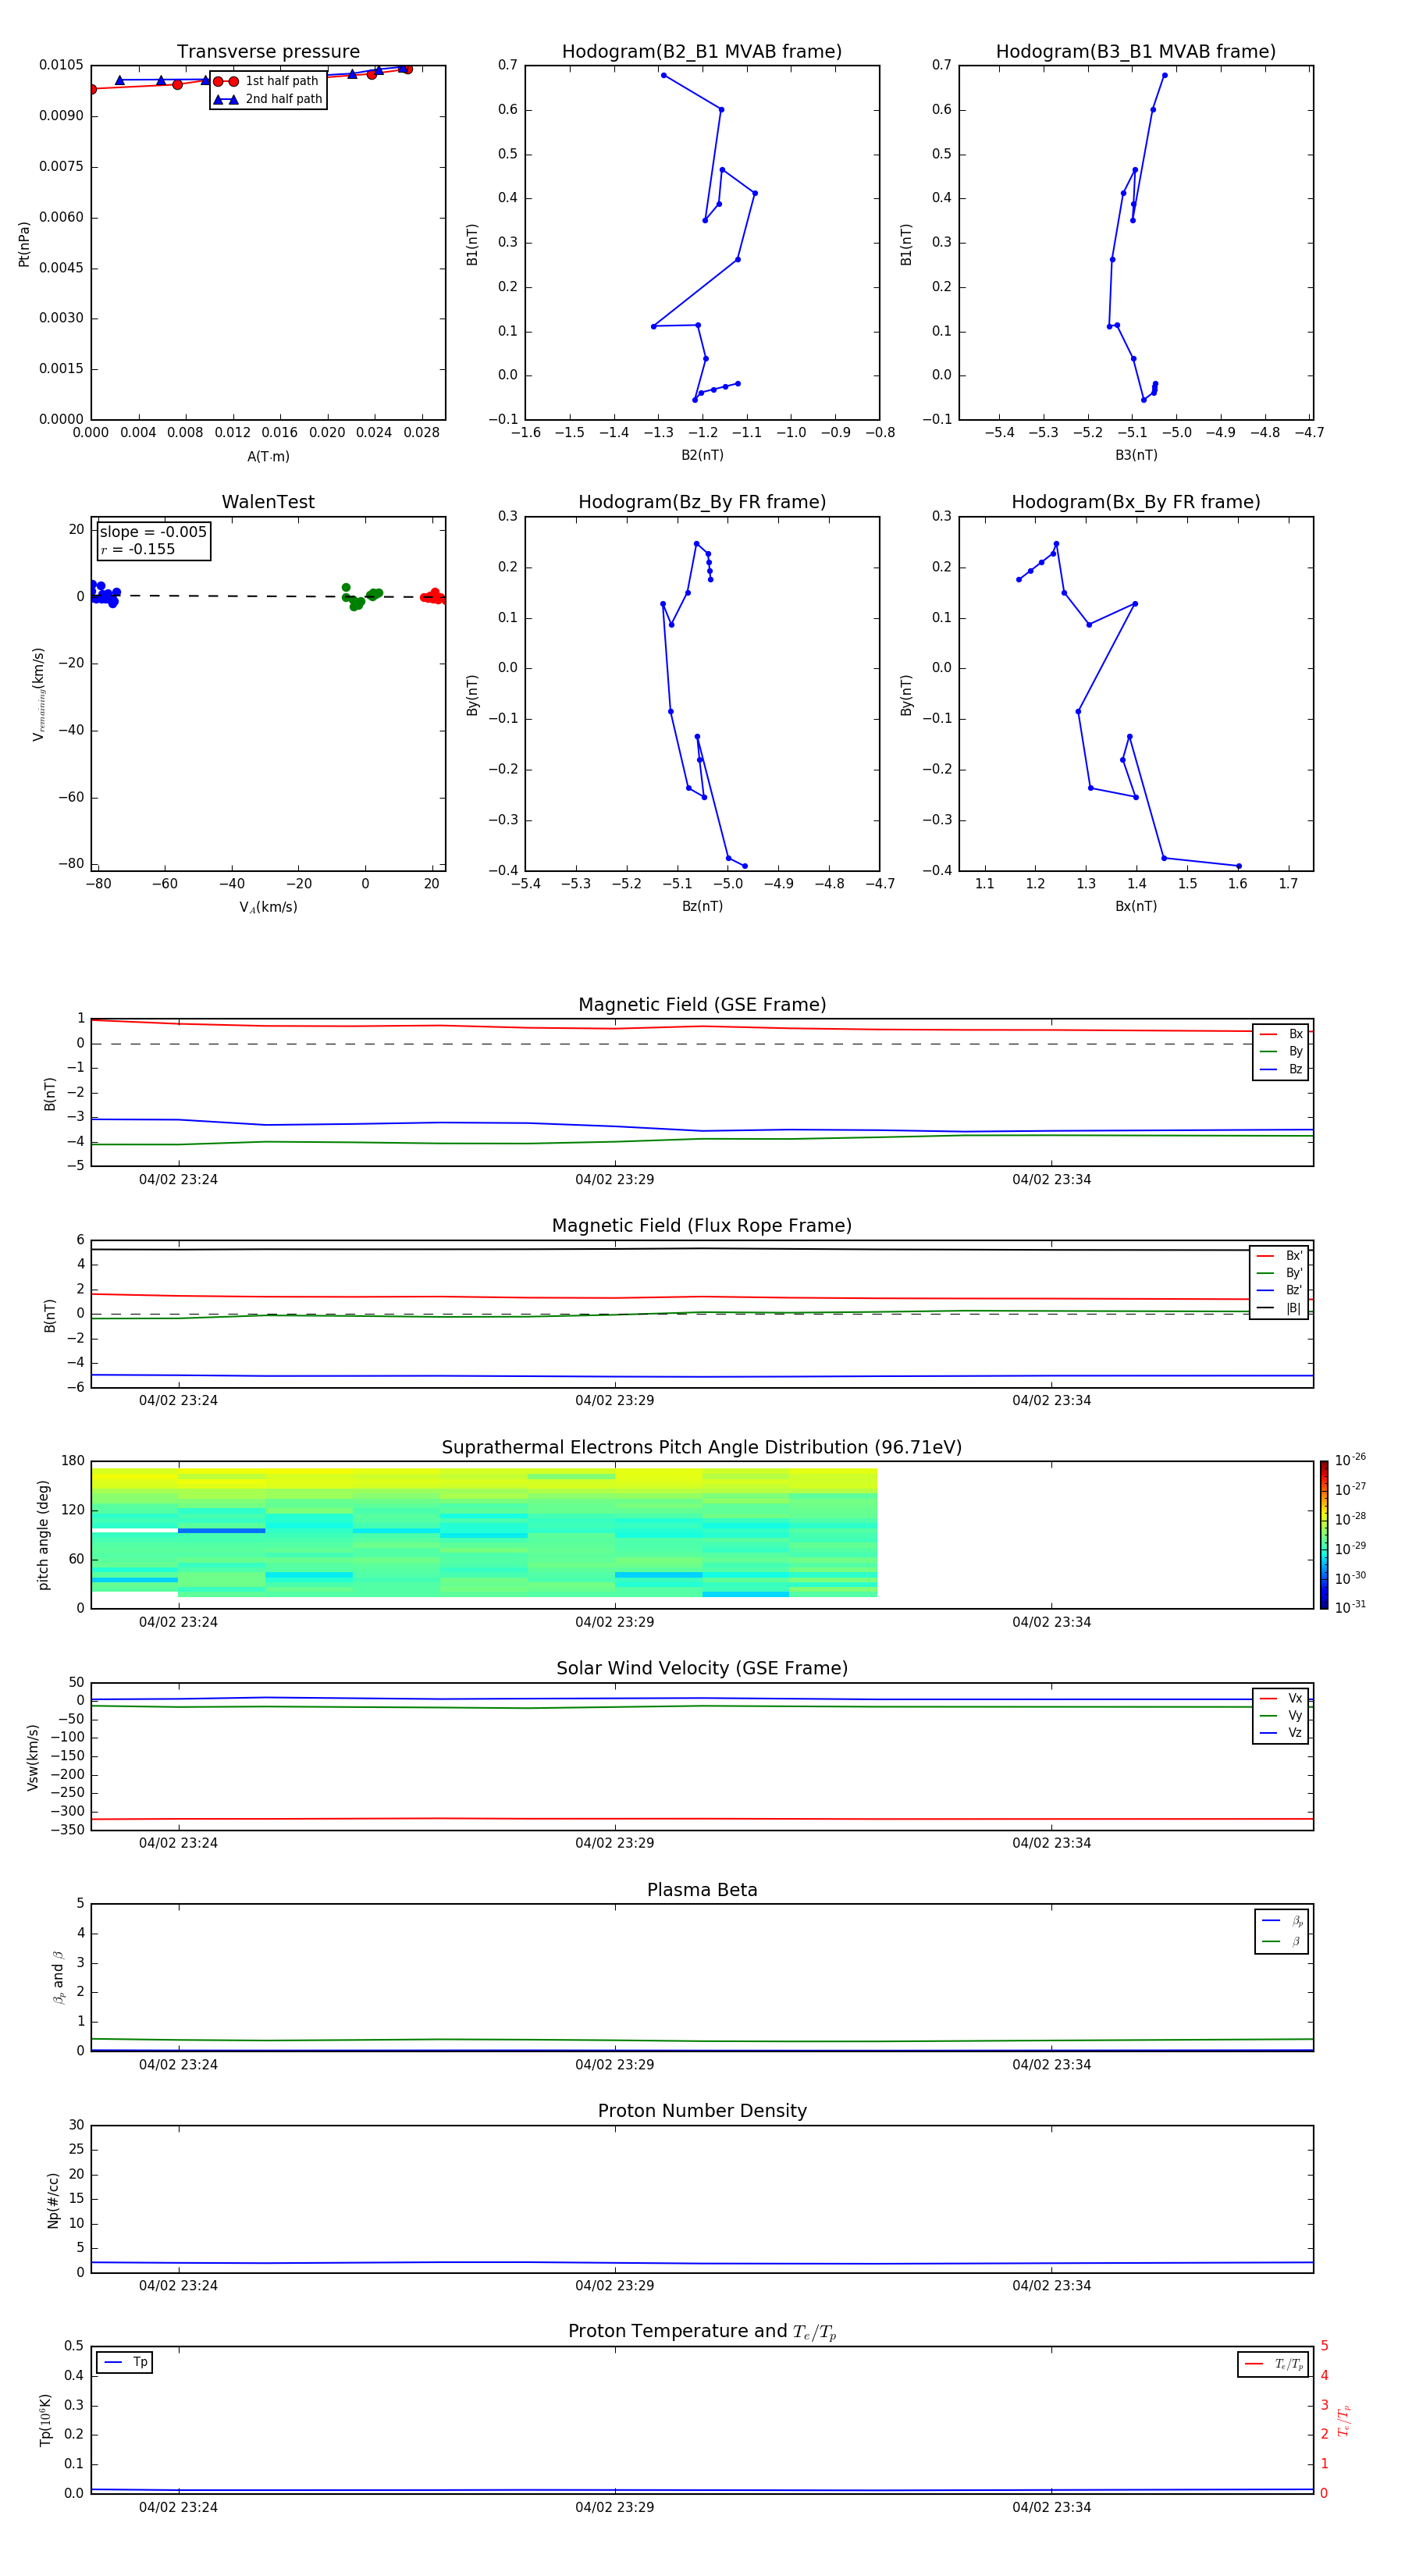The image size is (1405, 2576).
Task: Click the 'Np(#/cc)' axis label
Action: 53,2200
